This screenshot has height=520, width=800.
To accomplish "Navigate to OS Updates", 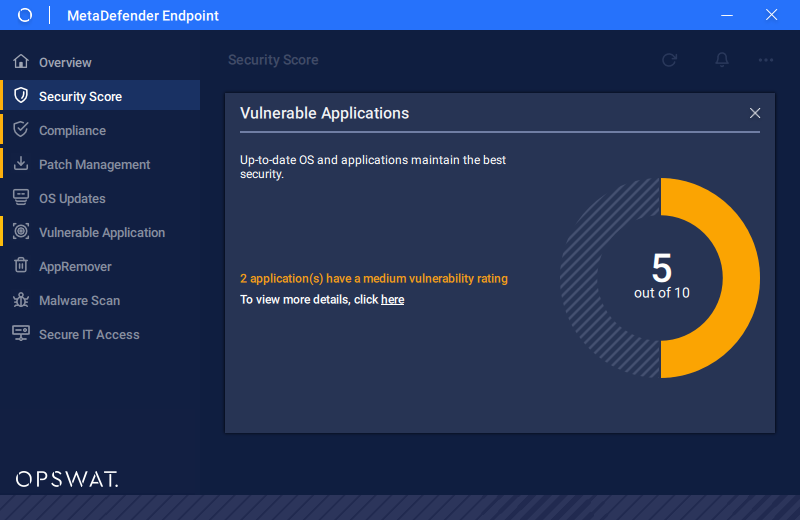I will (x=100, y=198).
